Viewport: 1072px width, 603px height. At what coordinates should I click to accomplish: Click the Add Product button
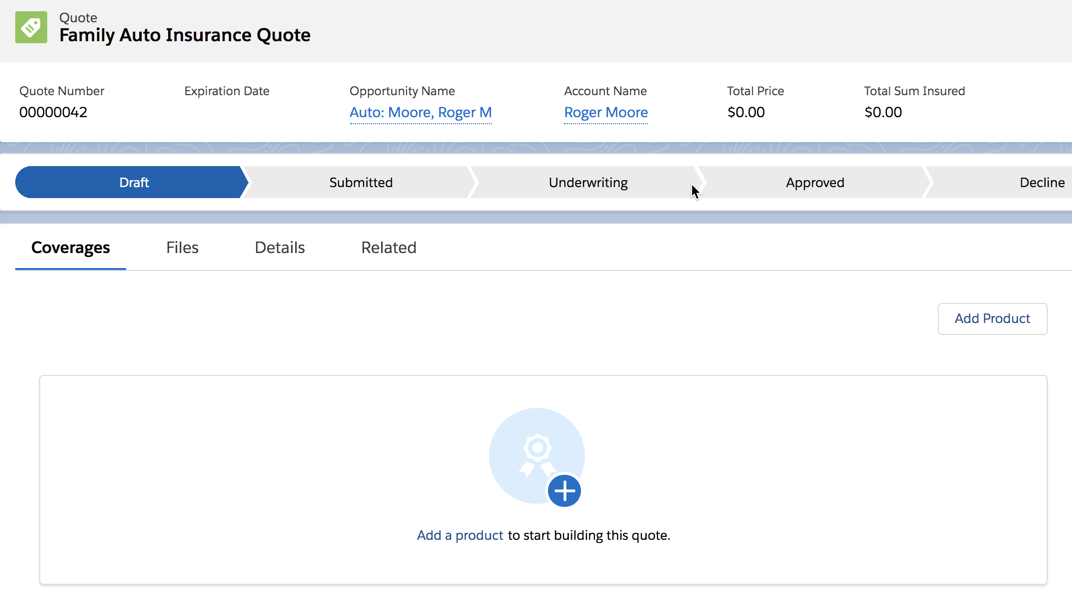tap(992, 319)
